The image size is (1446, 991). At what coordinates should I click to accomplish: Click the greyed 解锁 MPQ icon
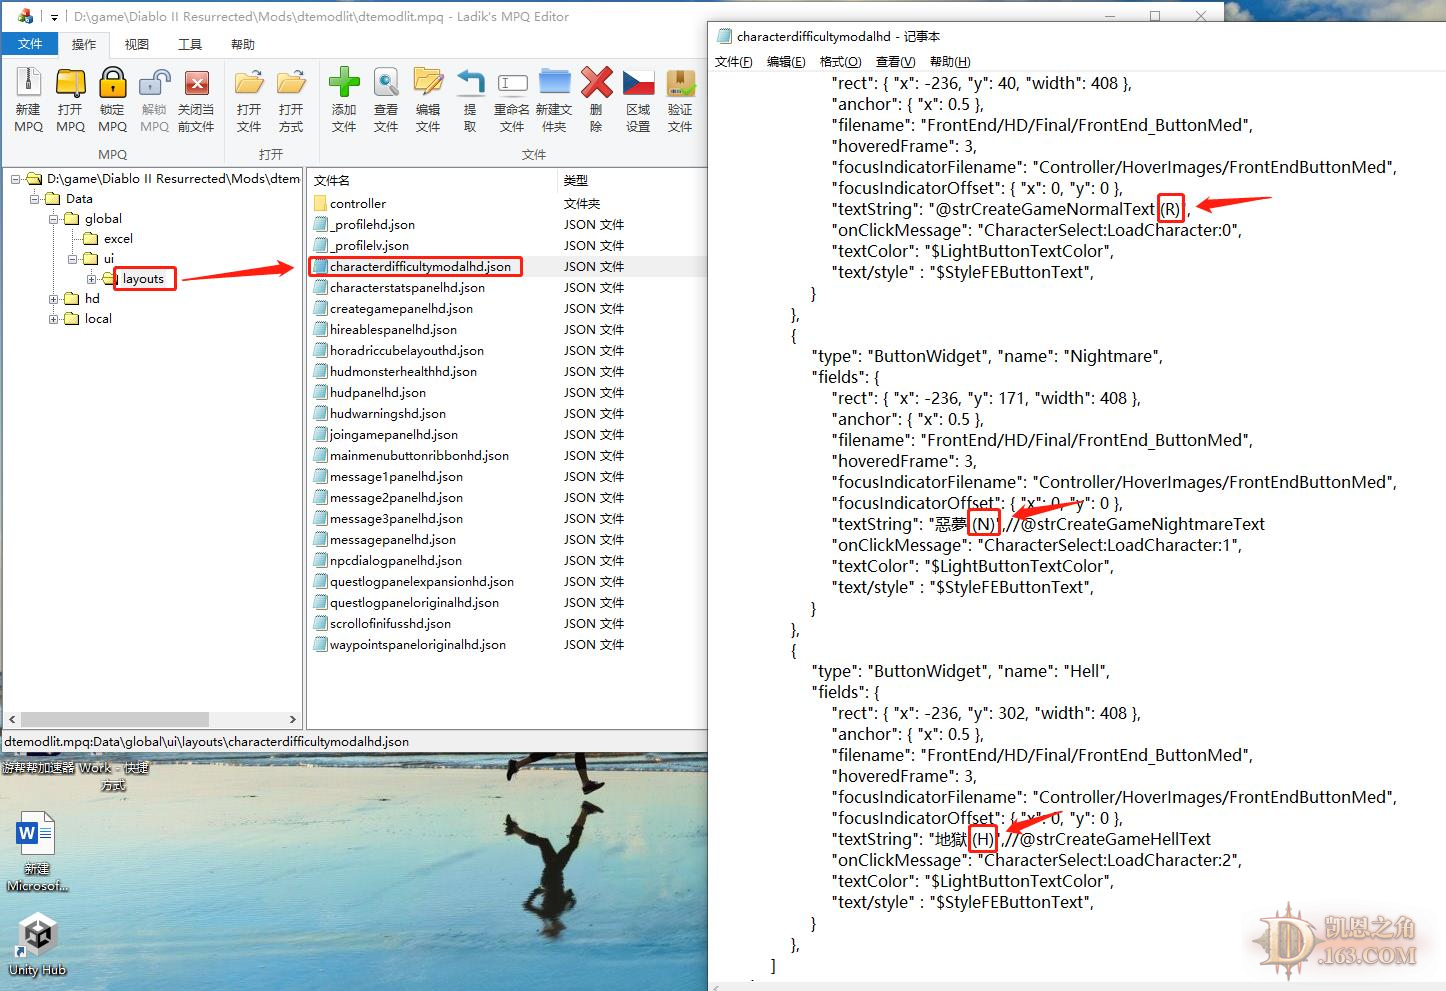pos(154,83)
